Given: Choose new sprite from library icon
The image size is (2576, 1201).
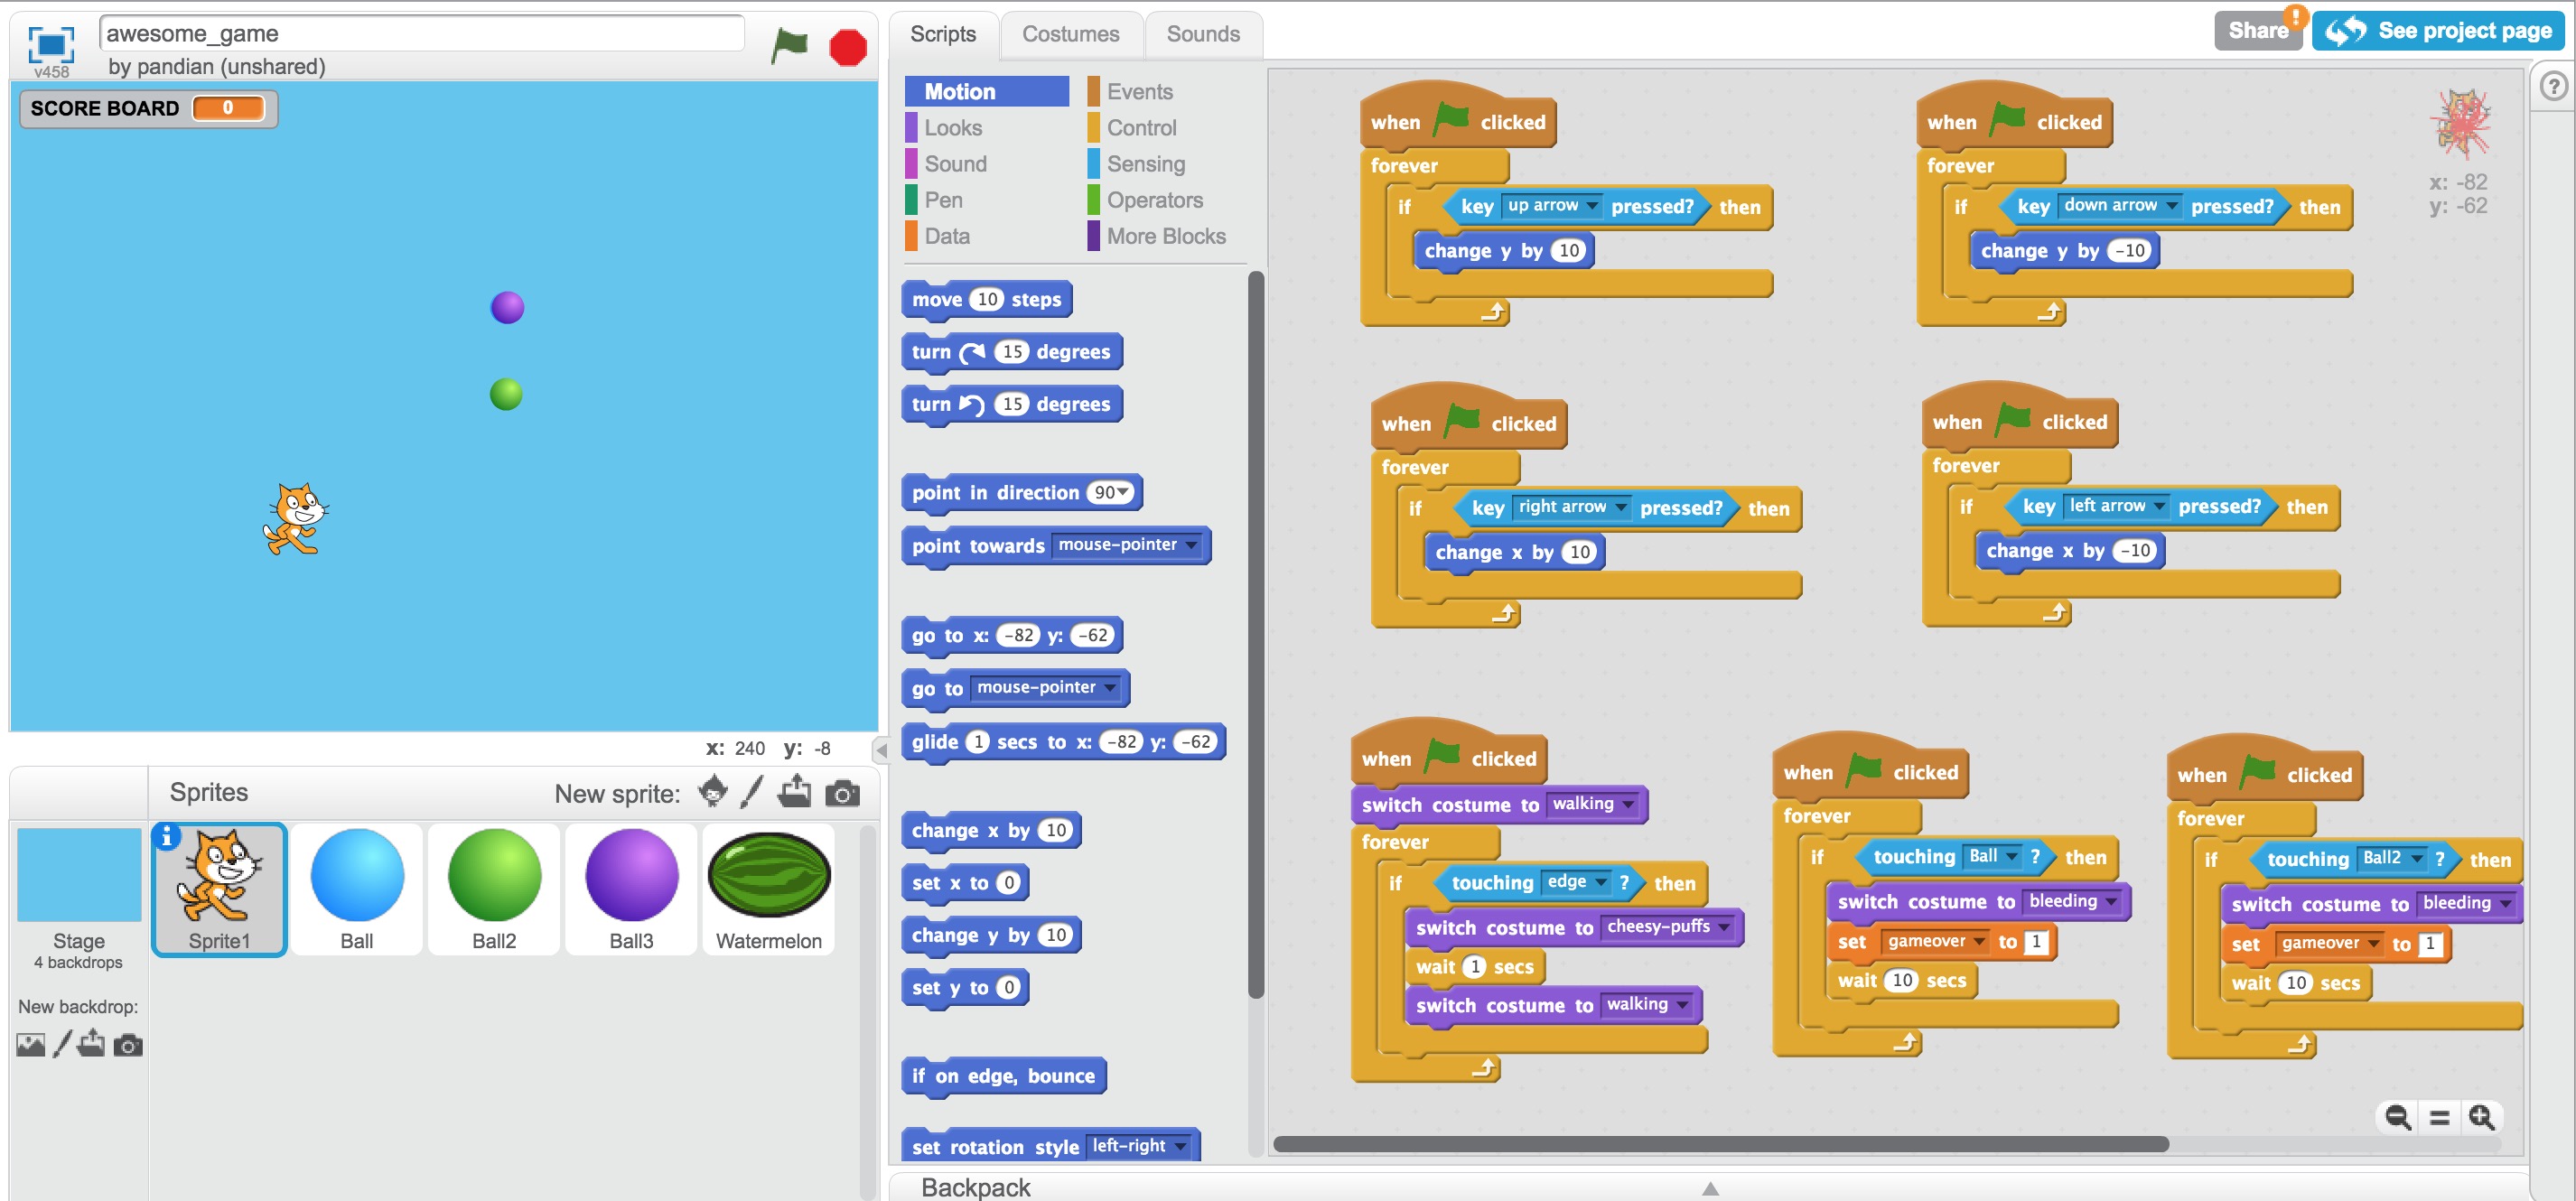Looking at the screenshot, I should [x=713, y=792].
